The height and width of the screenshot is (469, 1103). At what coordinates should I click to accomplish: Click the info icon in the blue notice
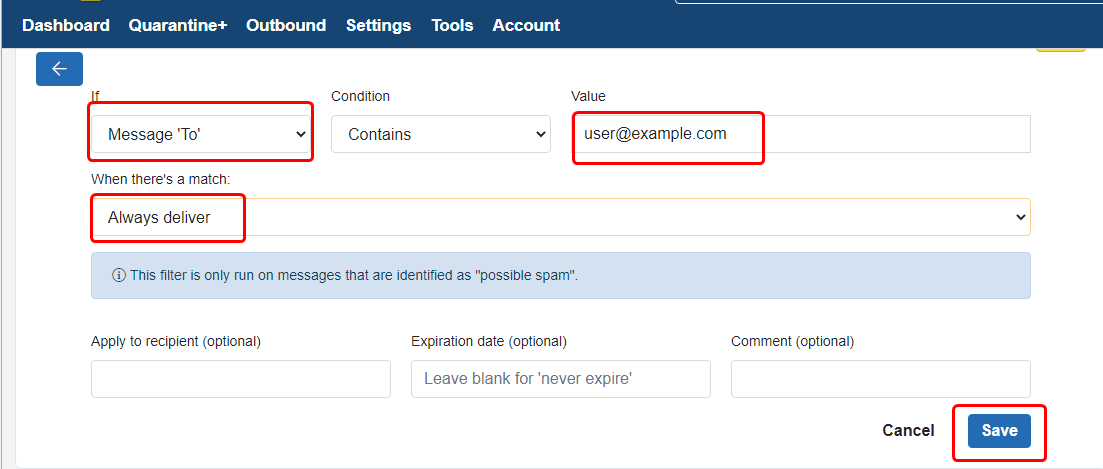pos(119,275)
